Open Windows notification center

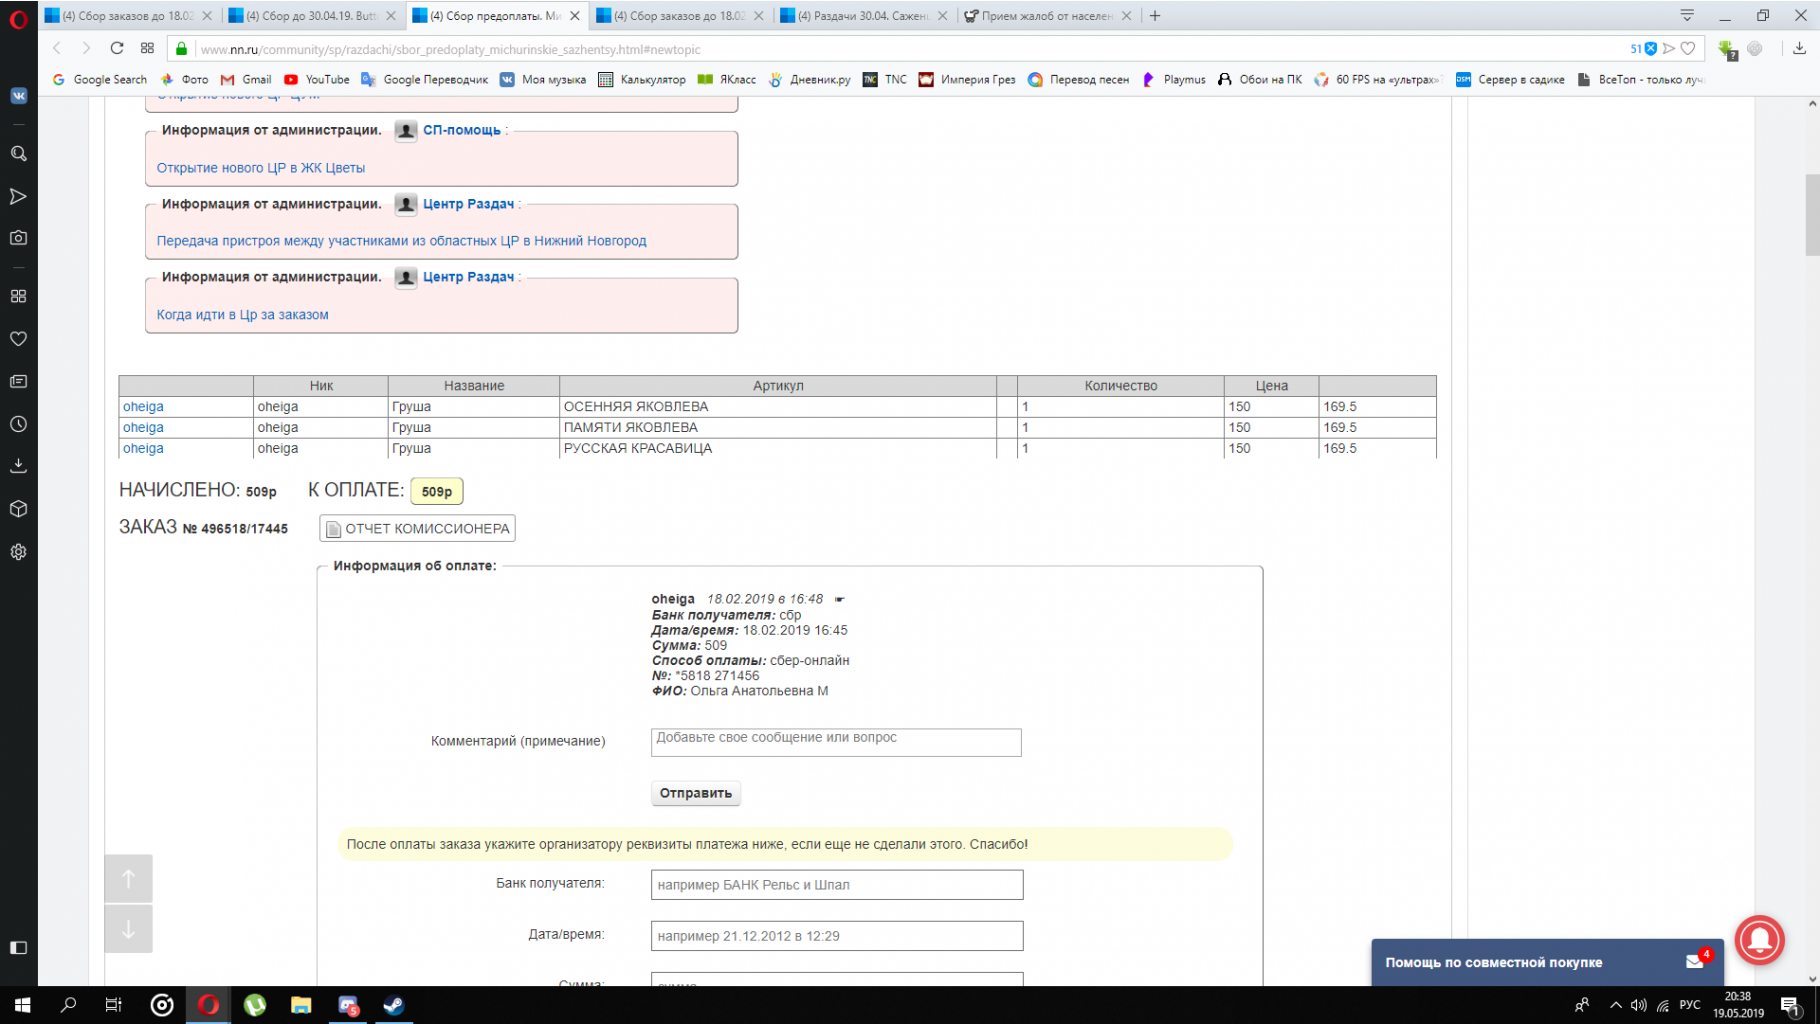(1790, 1006)
